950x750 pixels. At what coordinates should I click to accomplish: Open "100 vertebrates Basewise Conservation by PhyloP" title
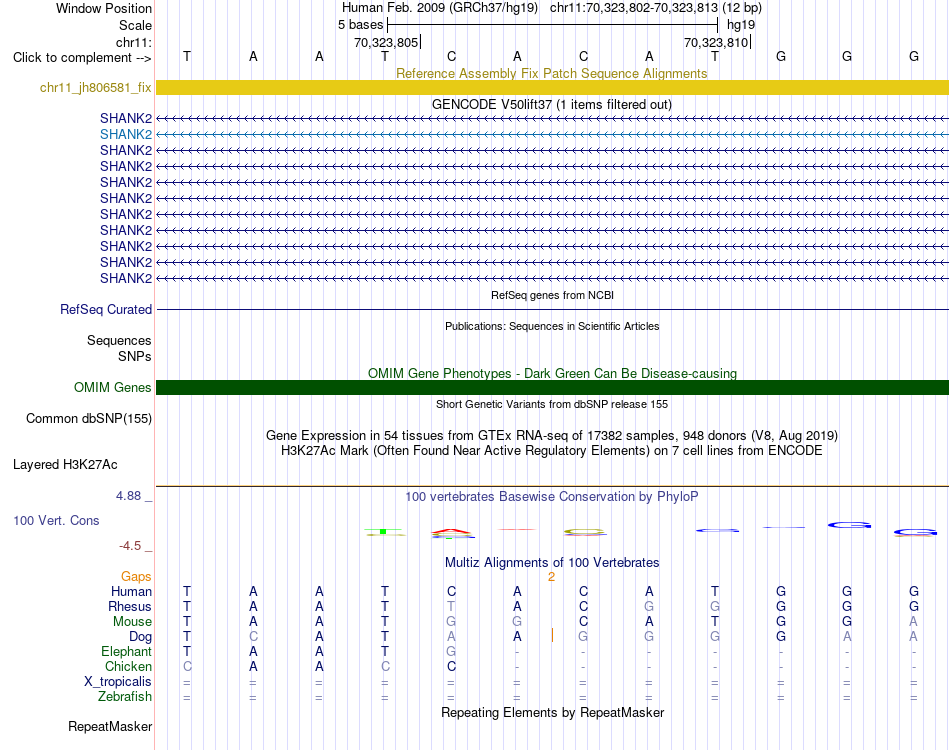coord(552,497)
